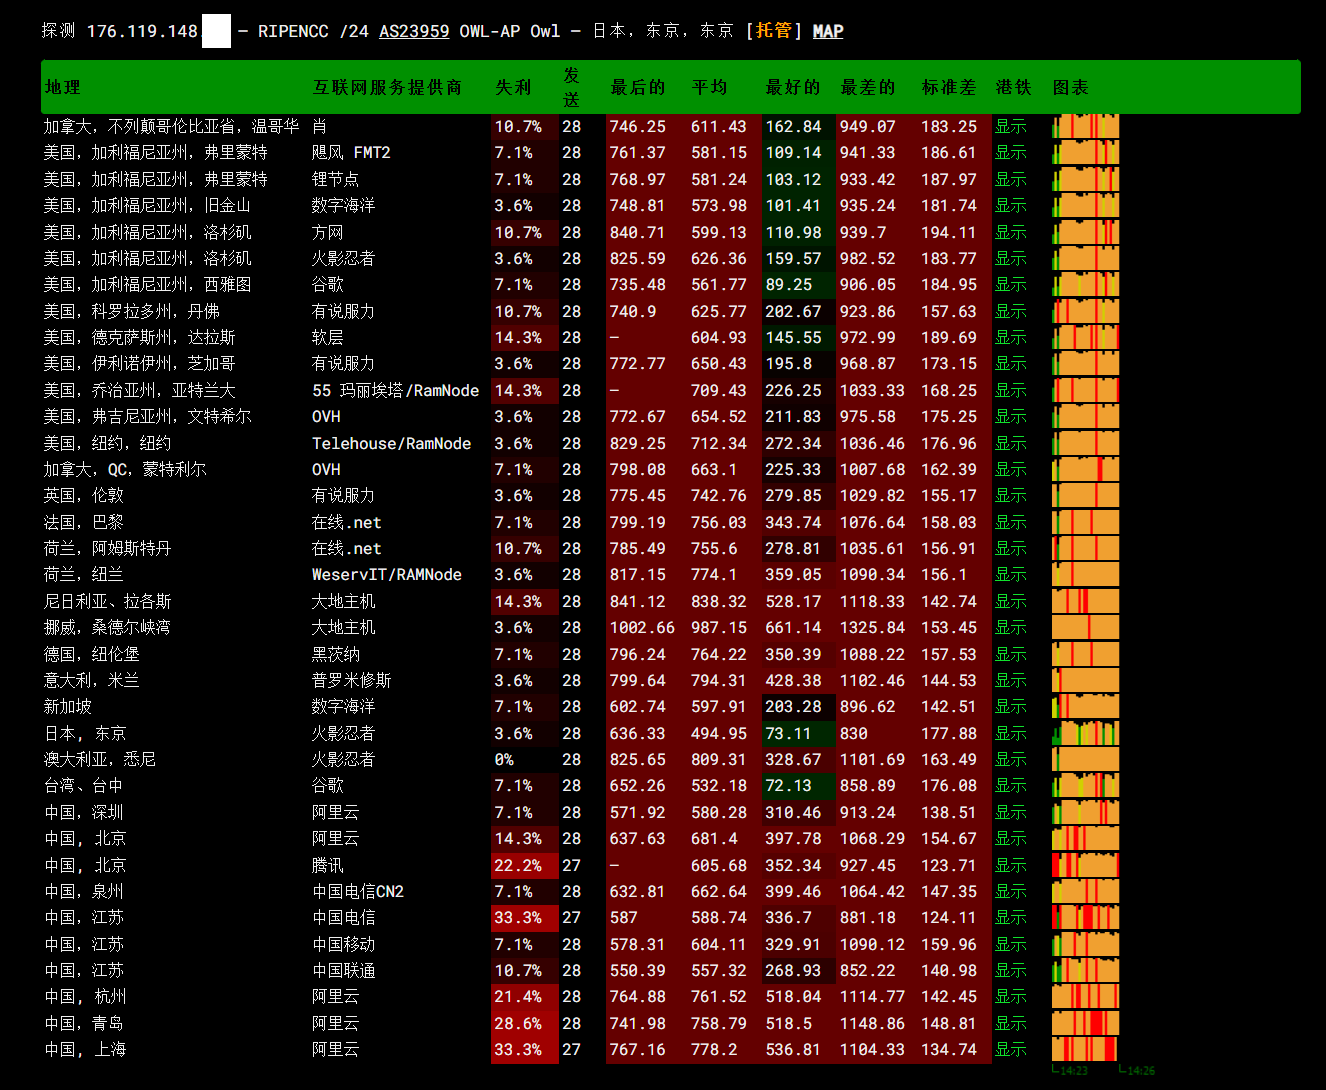
Task: Click 显示 link for Seattle 谷歌 row
Action: point(1010,284)
